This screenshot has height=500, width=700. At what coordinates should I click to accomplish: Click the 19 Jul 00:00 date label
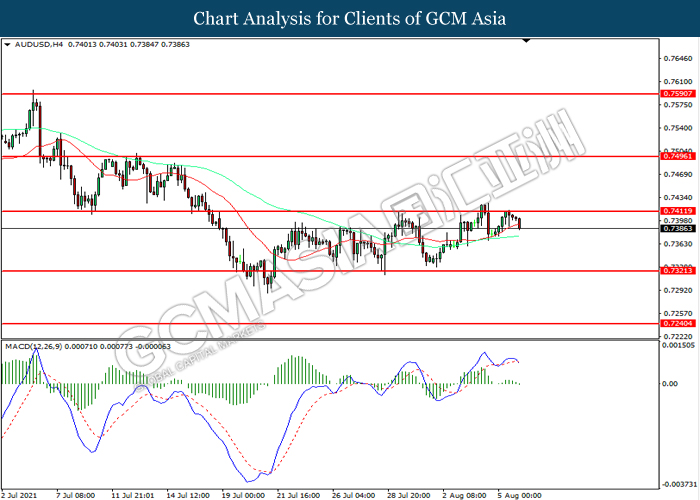point(243,494)
